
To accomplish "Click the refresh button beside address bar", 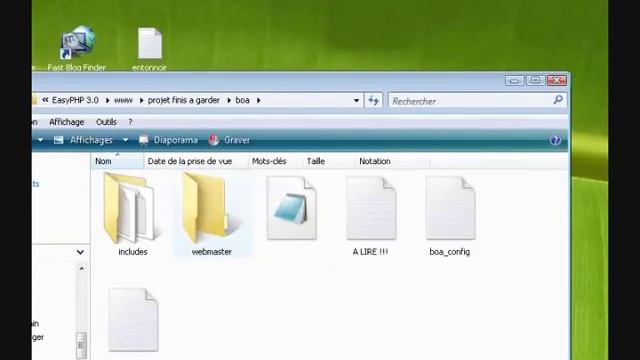I will [x=373, y=100].
